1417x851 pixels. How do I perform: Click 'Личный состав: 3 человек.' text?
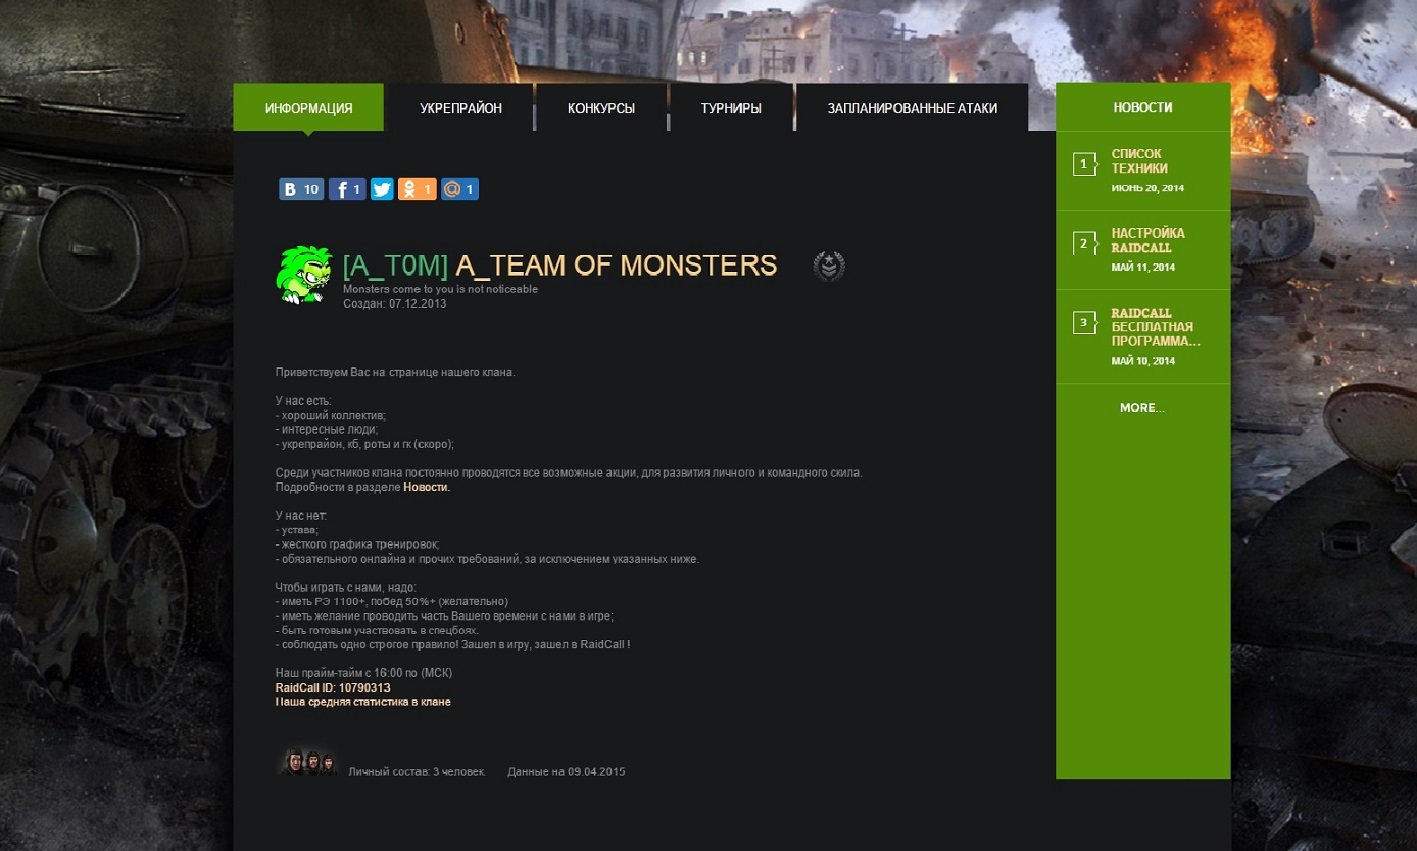pos(417,772)
